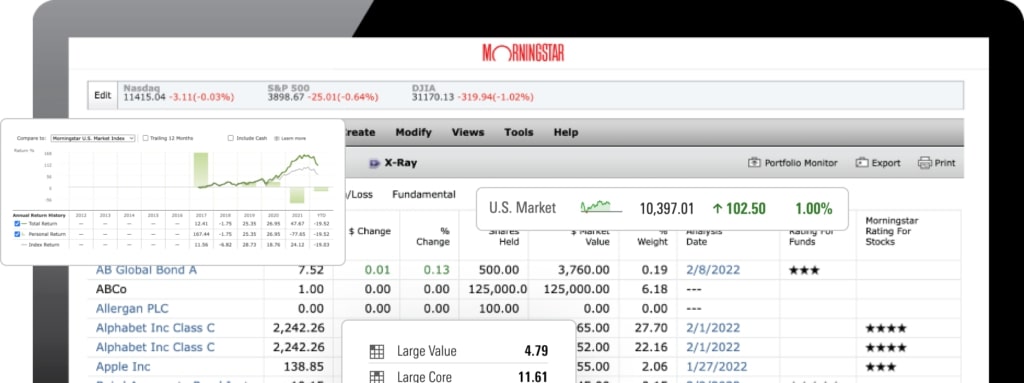Open the Tools menu
1024x383 pixels.
[x=519, y=132]
